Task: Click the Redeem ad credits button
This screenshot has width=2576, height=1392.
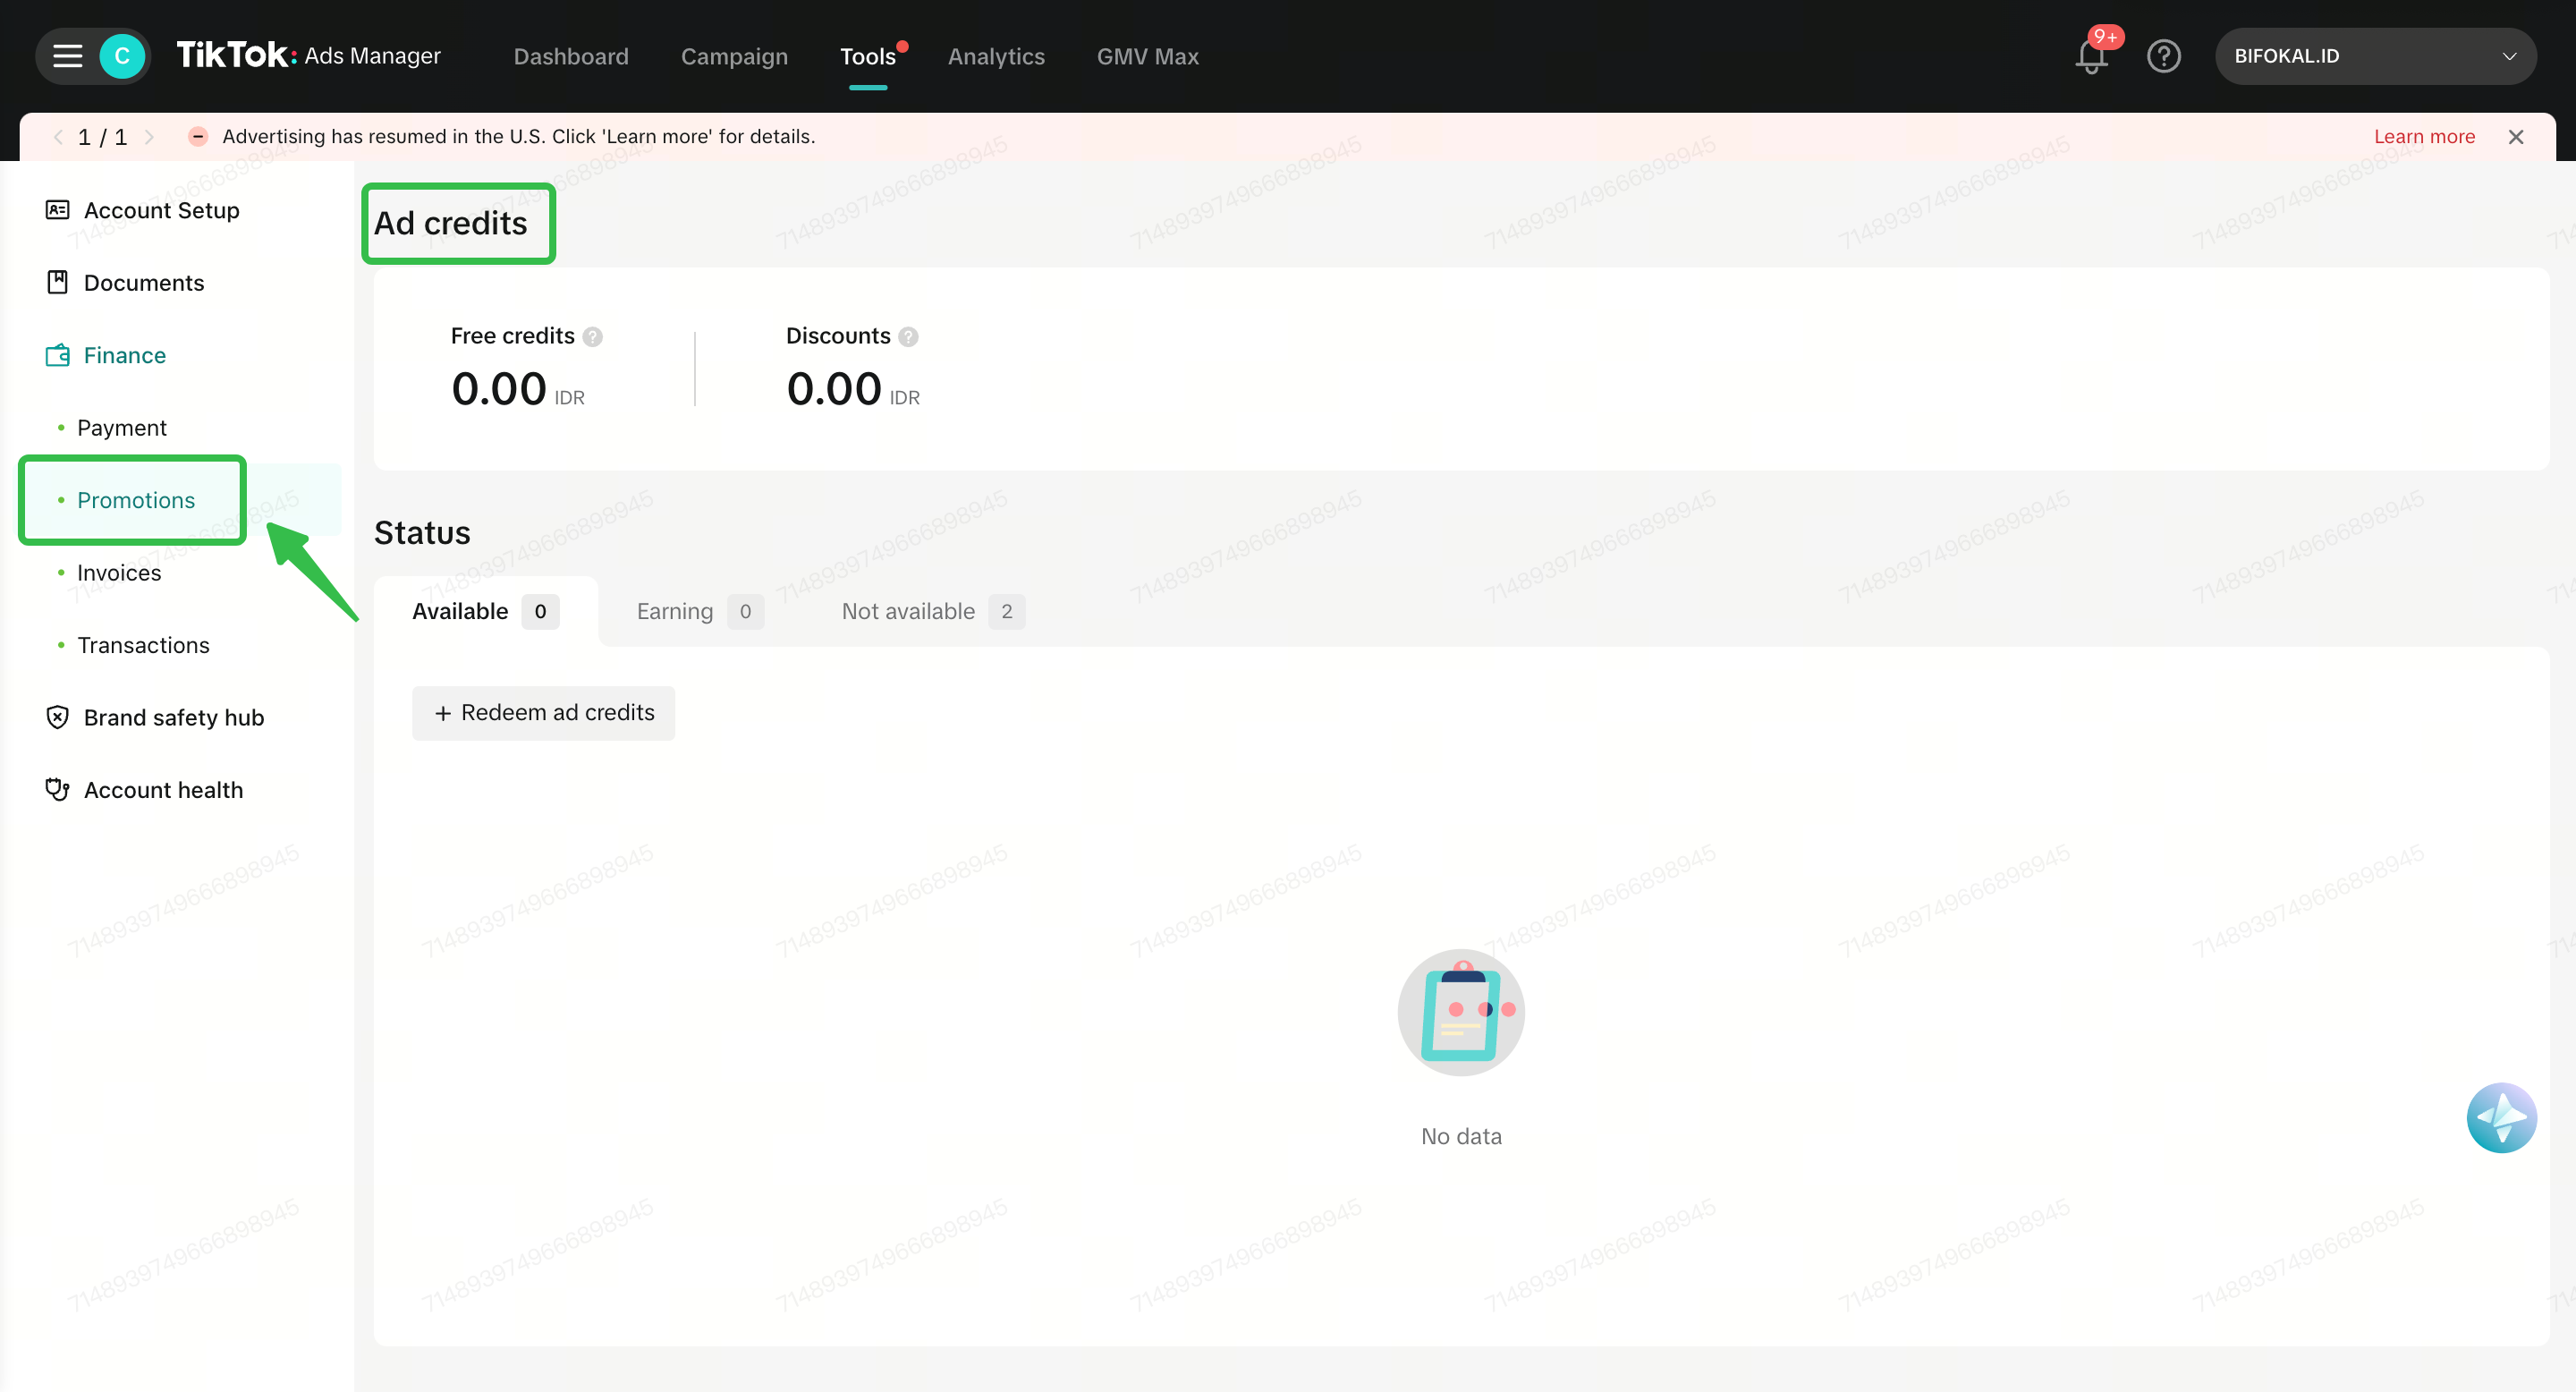Action: pyautogui.click(x=543, y=713)
